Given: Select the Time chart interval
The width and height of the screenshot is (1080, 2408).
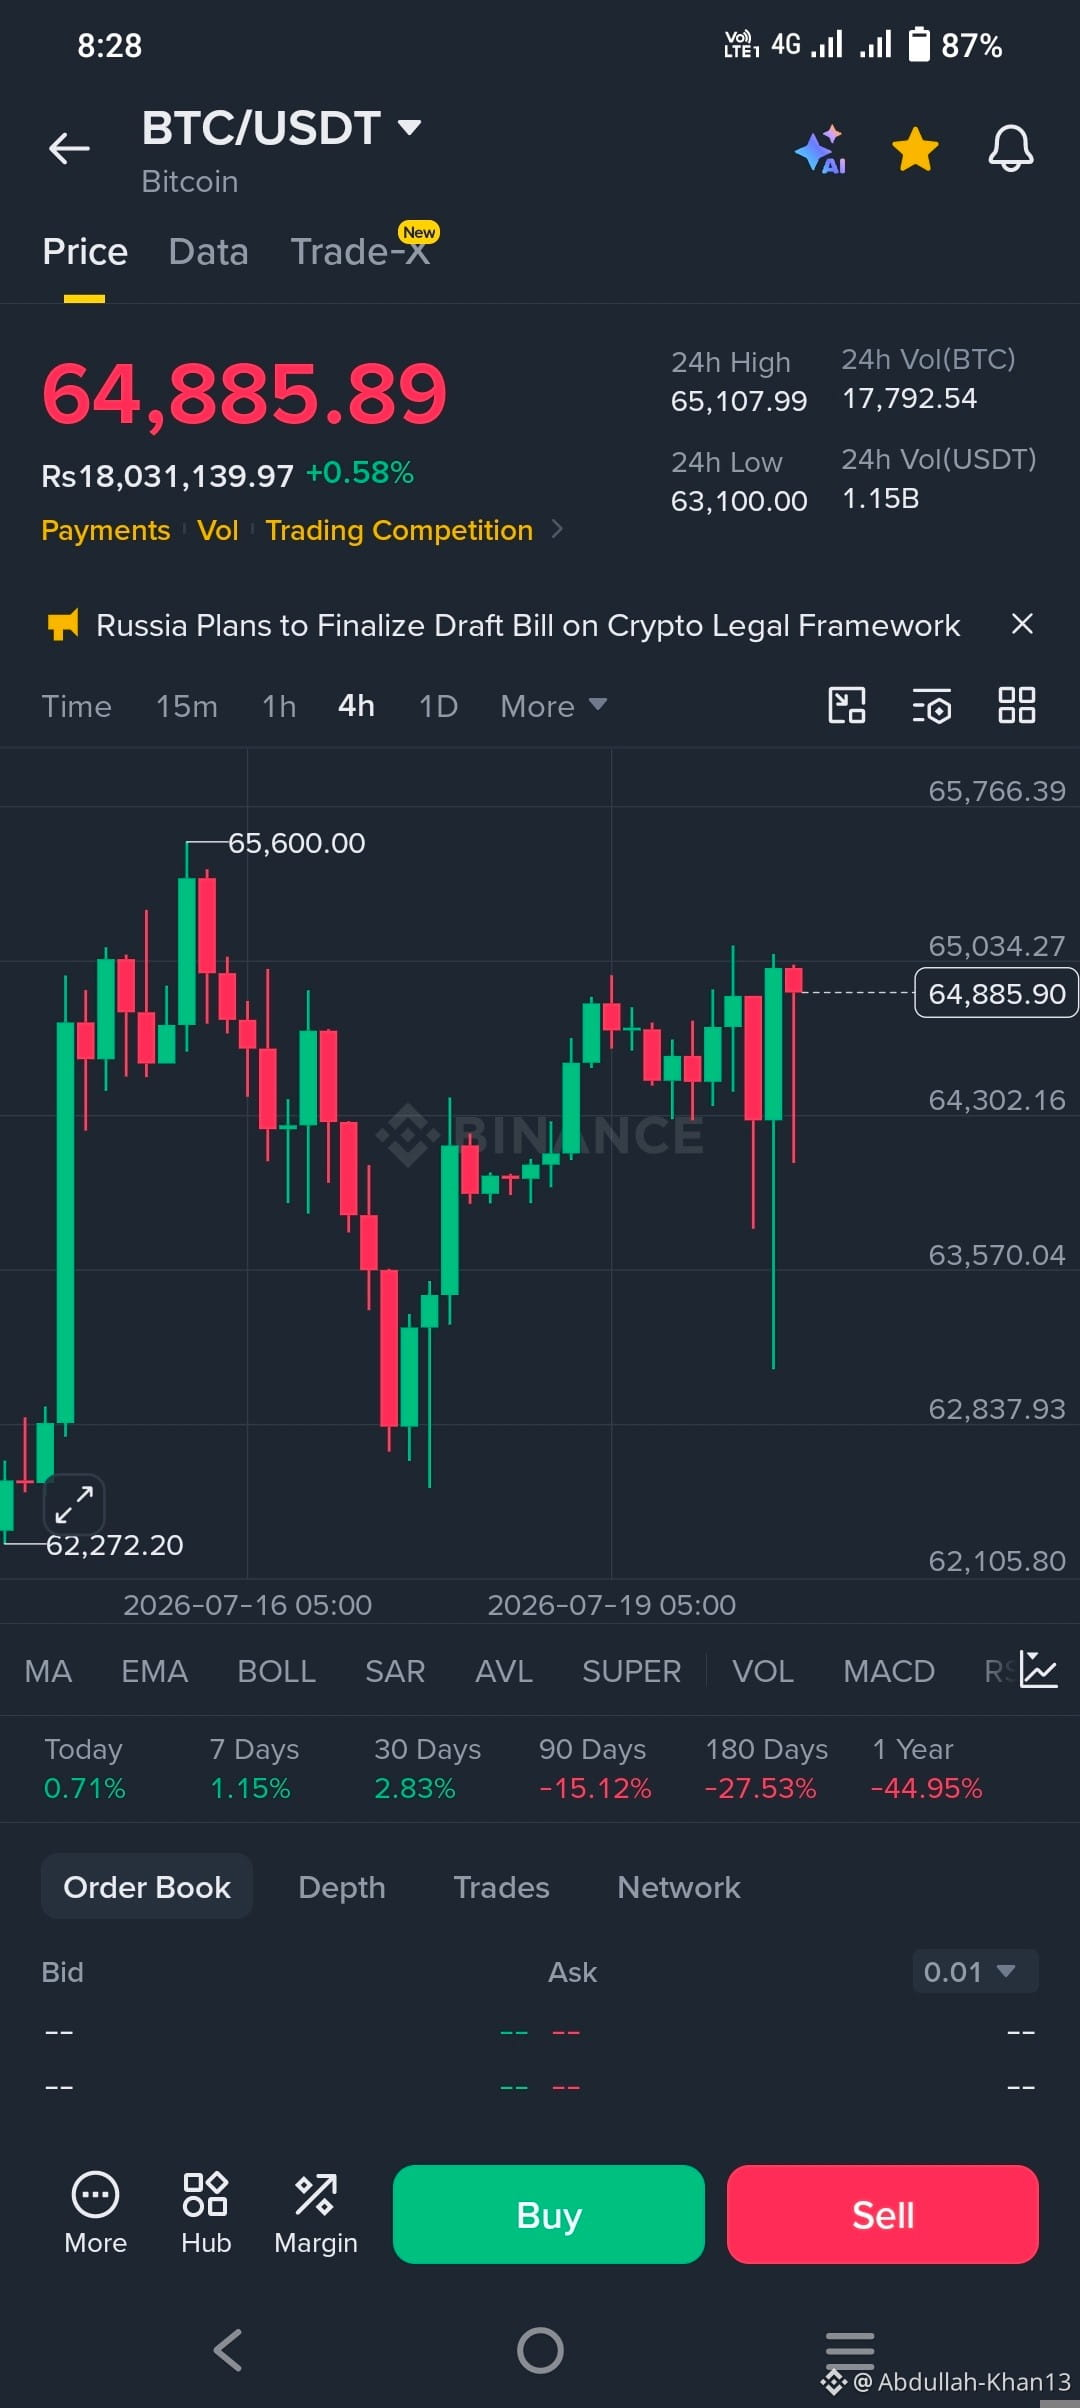Looking at the screenshot, I should point(76,706).
